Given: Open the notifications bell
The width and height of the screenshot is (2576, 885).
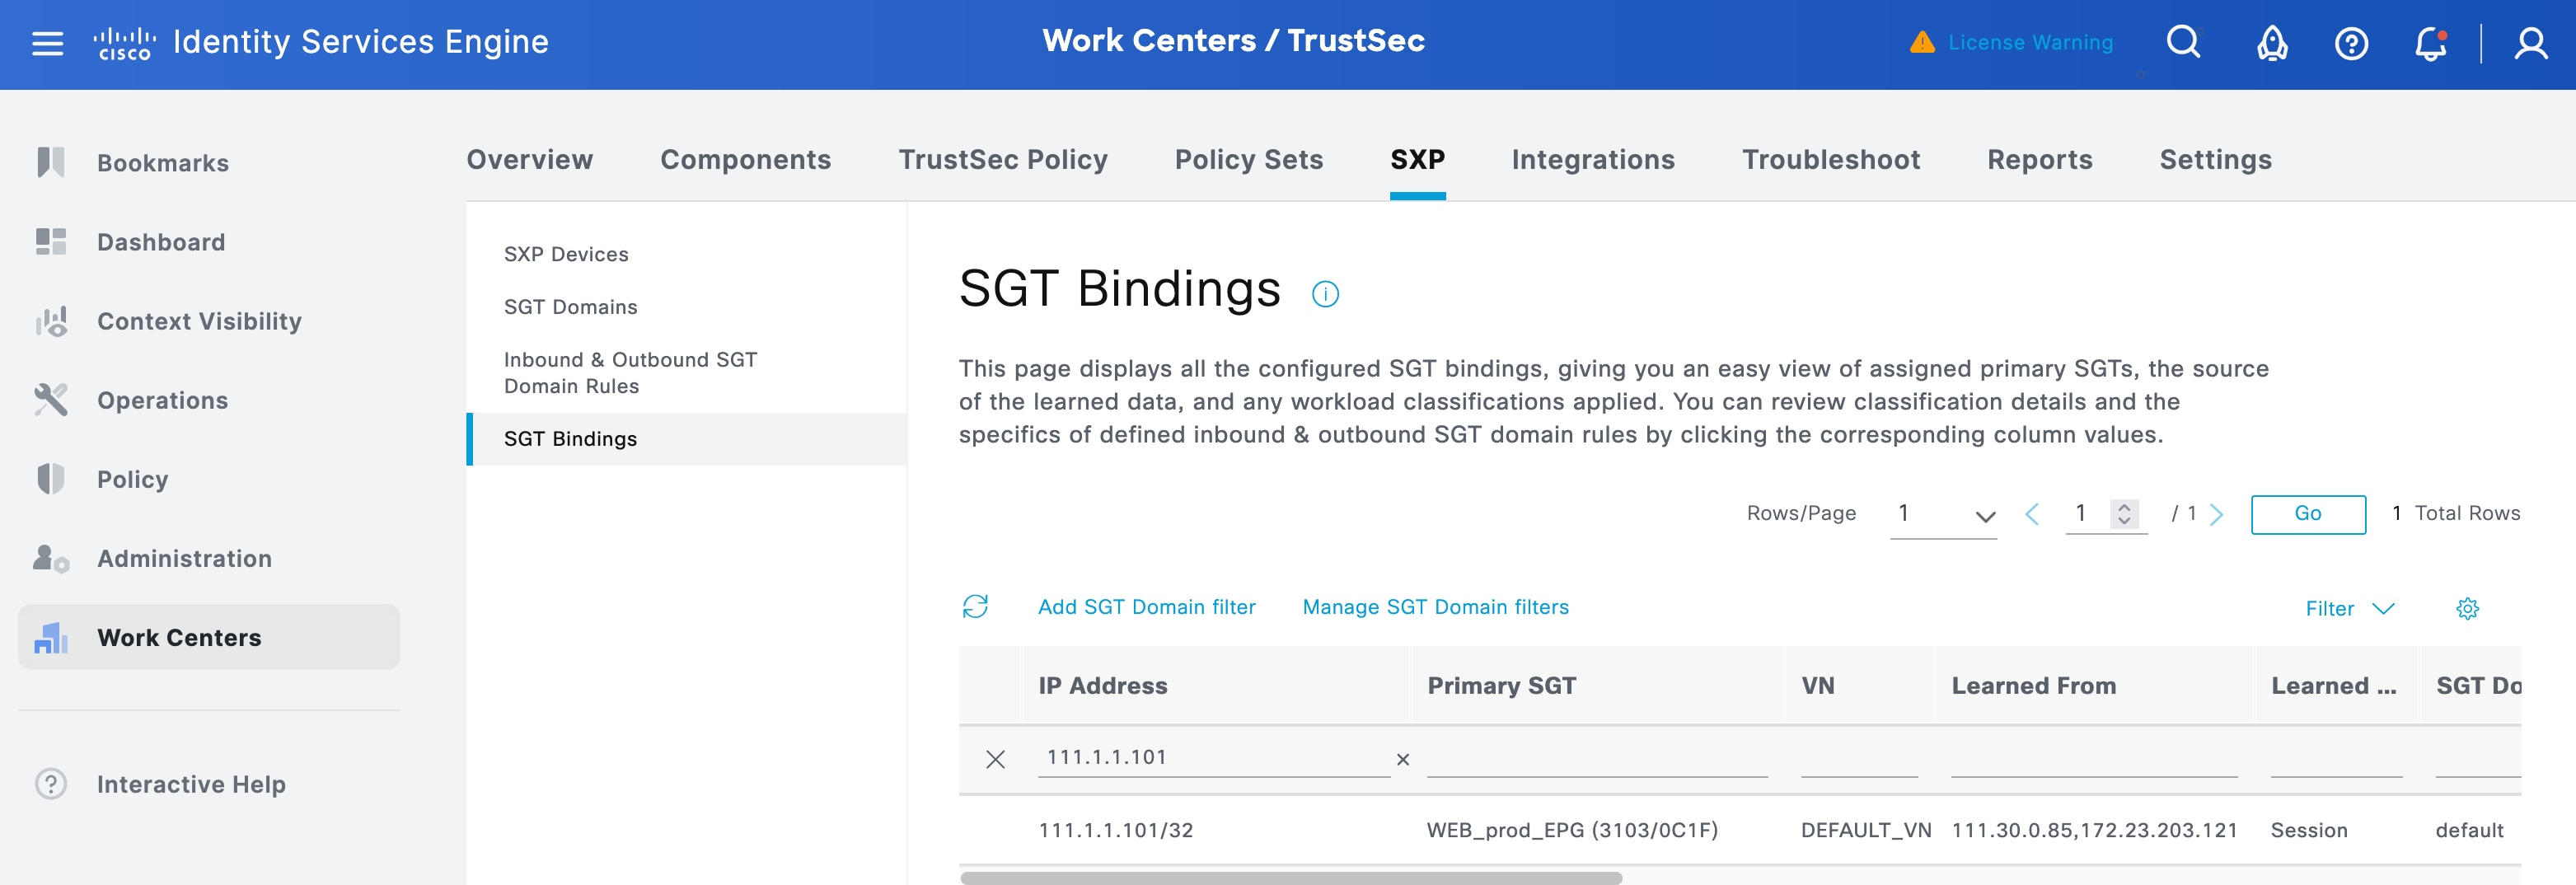Looking at the screenshot, I should coord(2429,44).
